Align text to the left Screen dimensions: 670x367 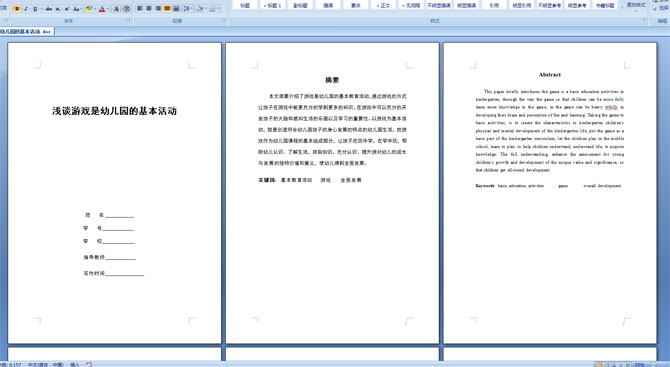point(139,8)
